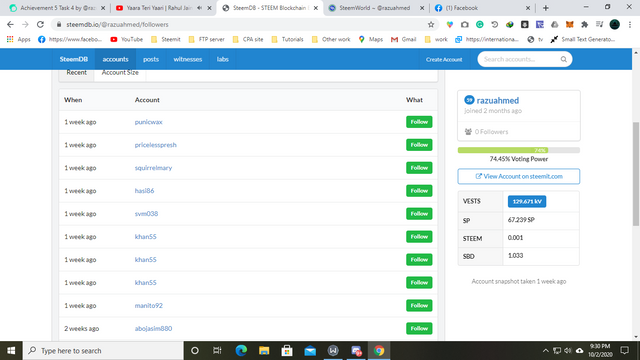This screenshot has height=360, width=640.
Task: Open the accounts menu item
Action: point(116,59)
